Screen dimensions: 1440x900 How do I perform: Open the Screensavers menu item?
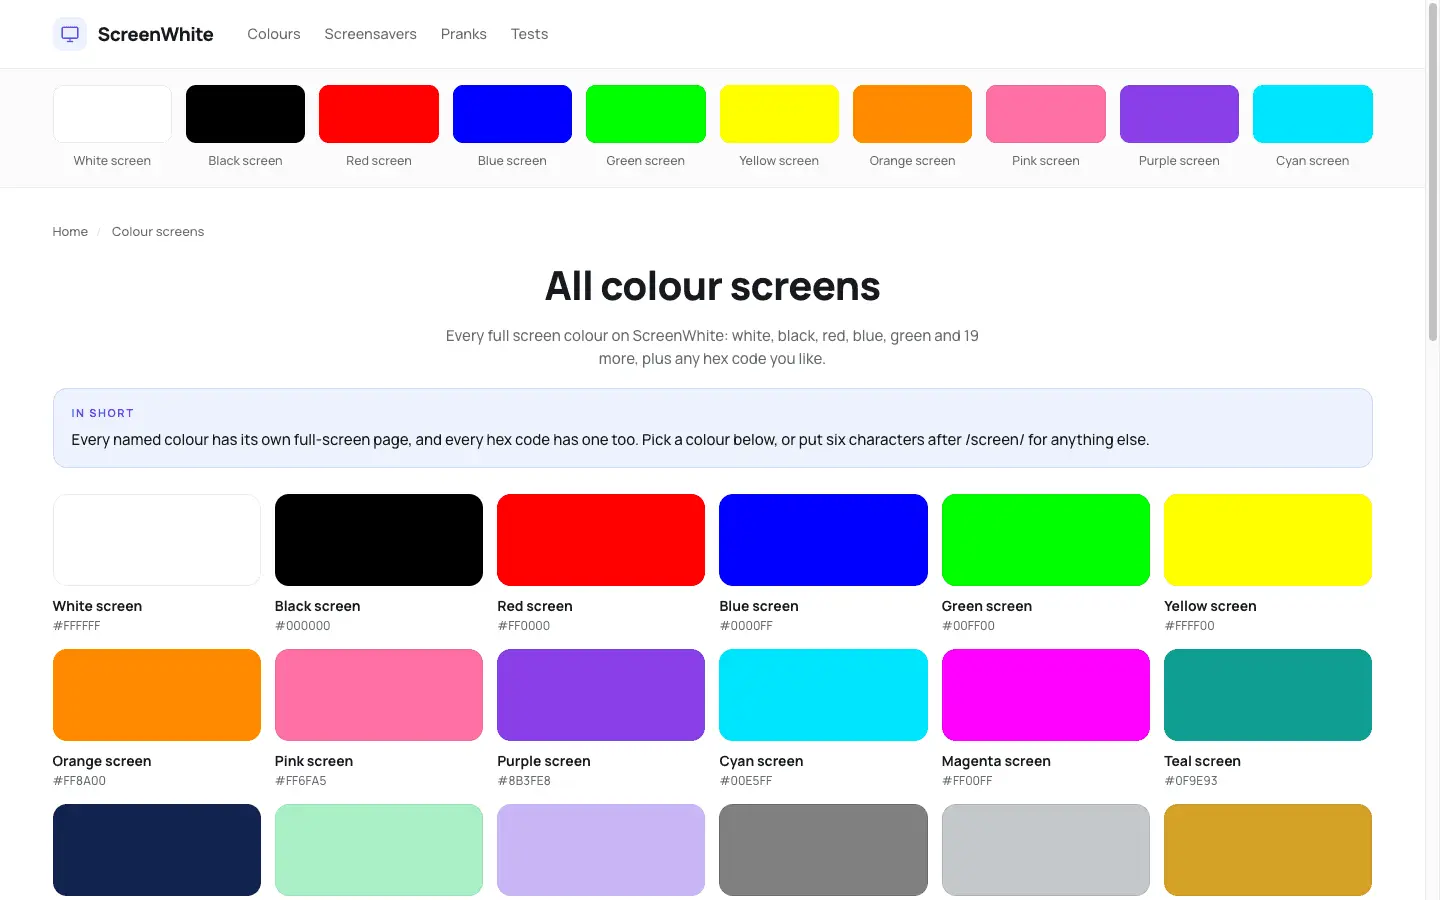[x=370, y=34]
